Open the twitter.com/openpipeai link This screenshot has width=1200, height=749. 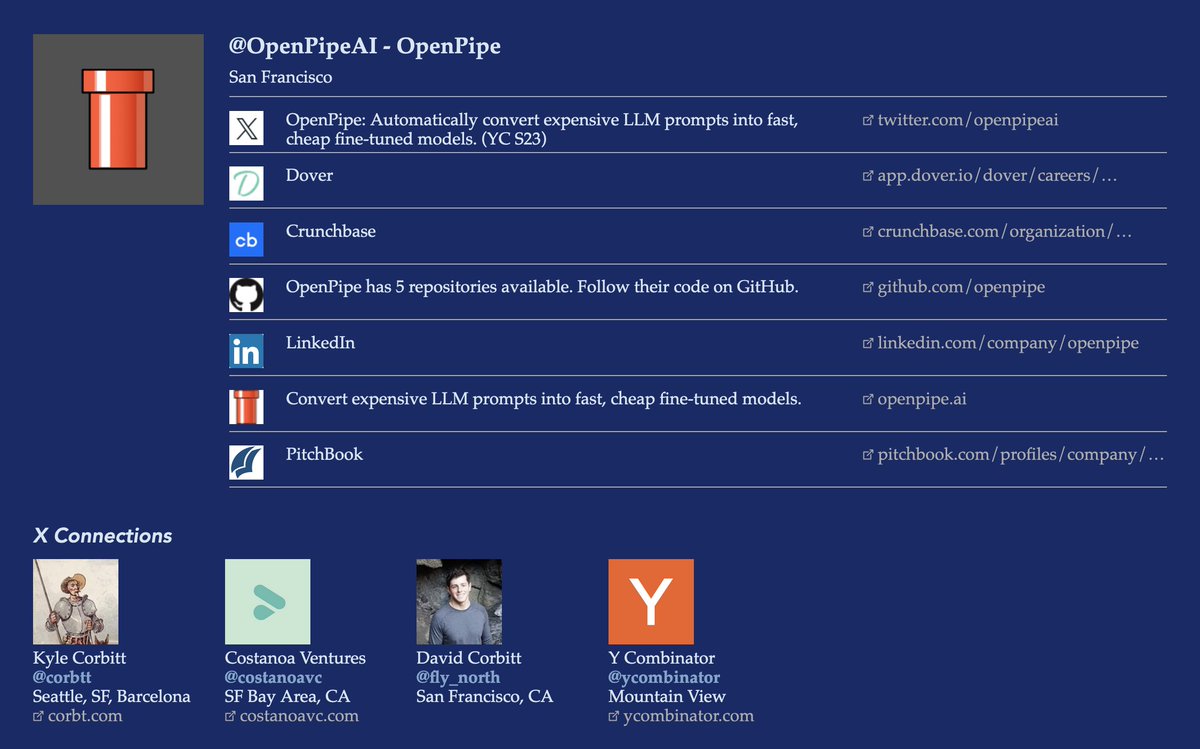968,120
